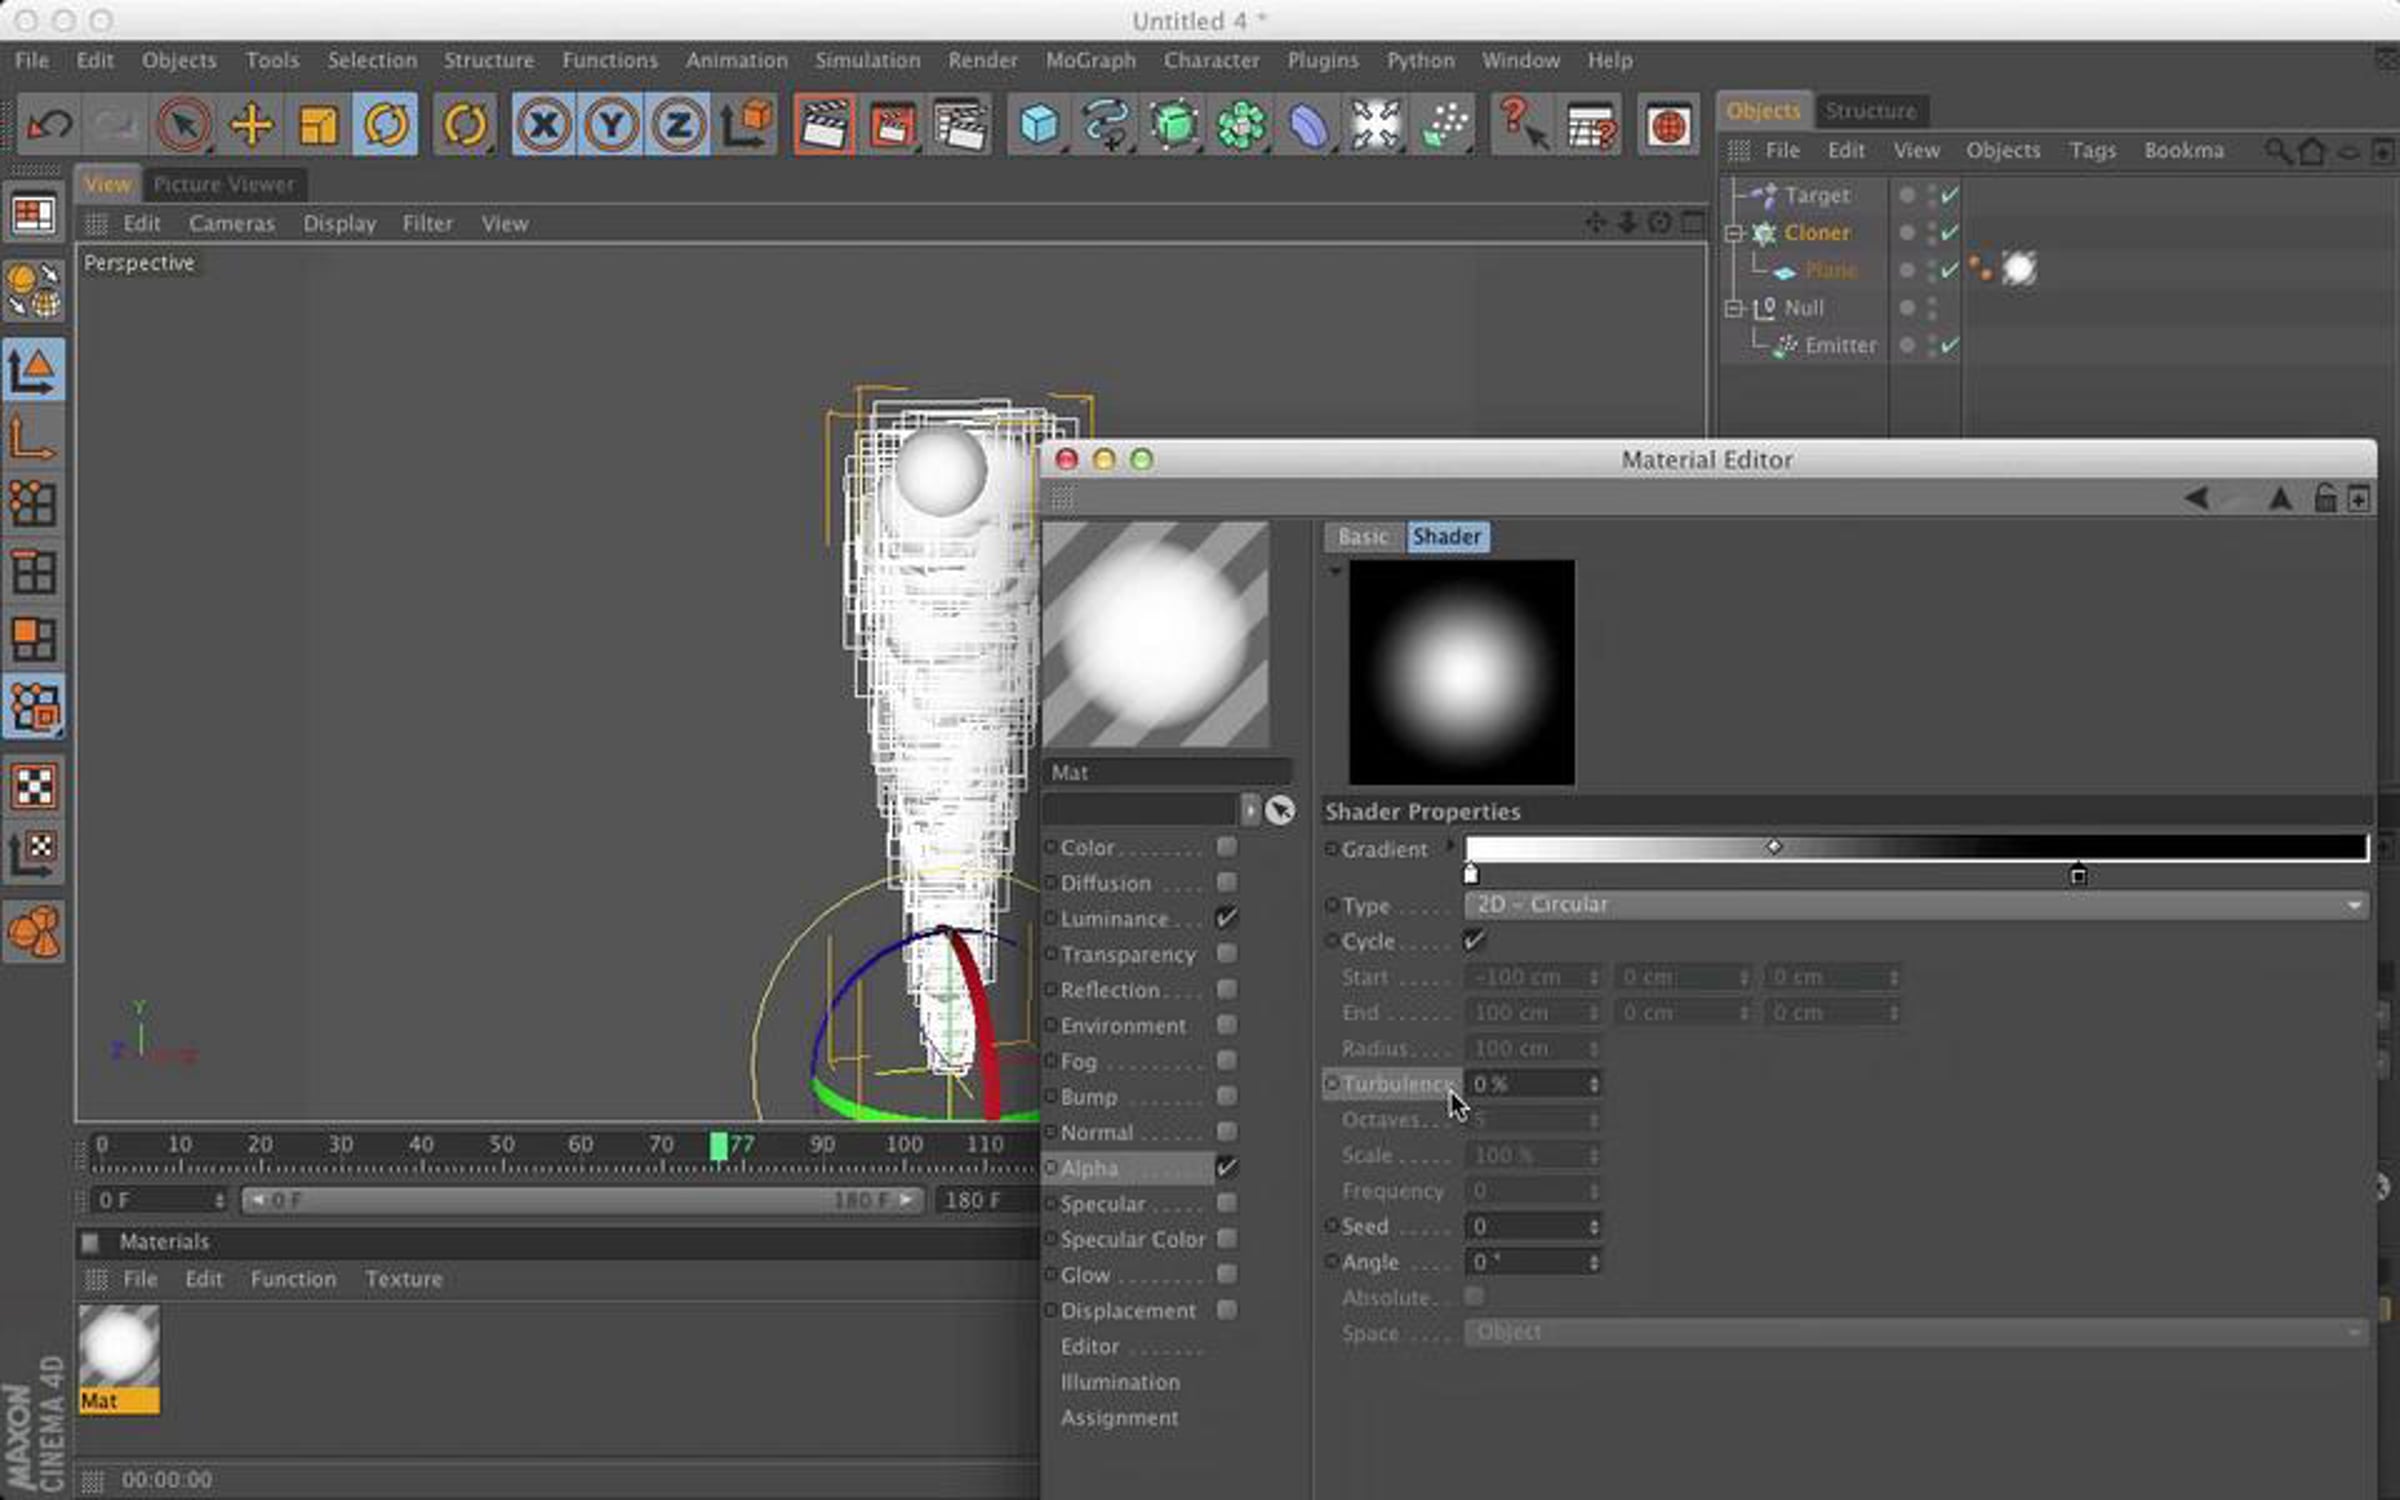The image size is (2400, 1500).
Task: Click the timeline playhead at frame 77
Action: coord(718,1146)
